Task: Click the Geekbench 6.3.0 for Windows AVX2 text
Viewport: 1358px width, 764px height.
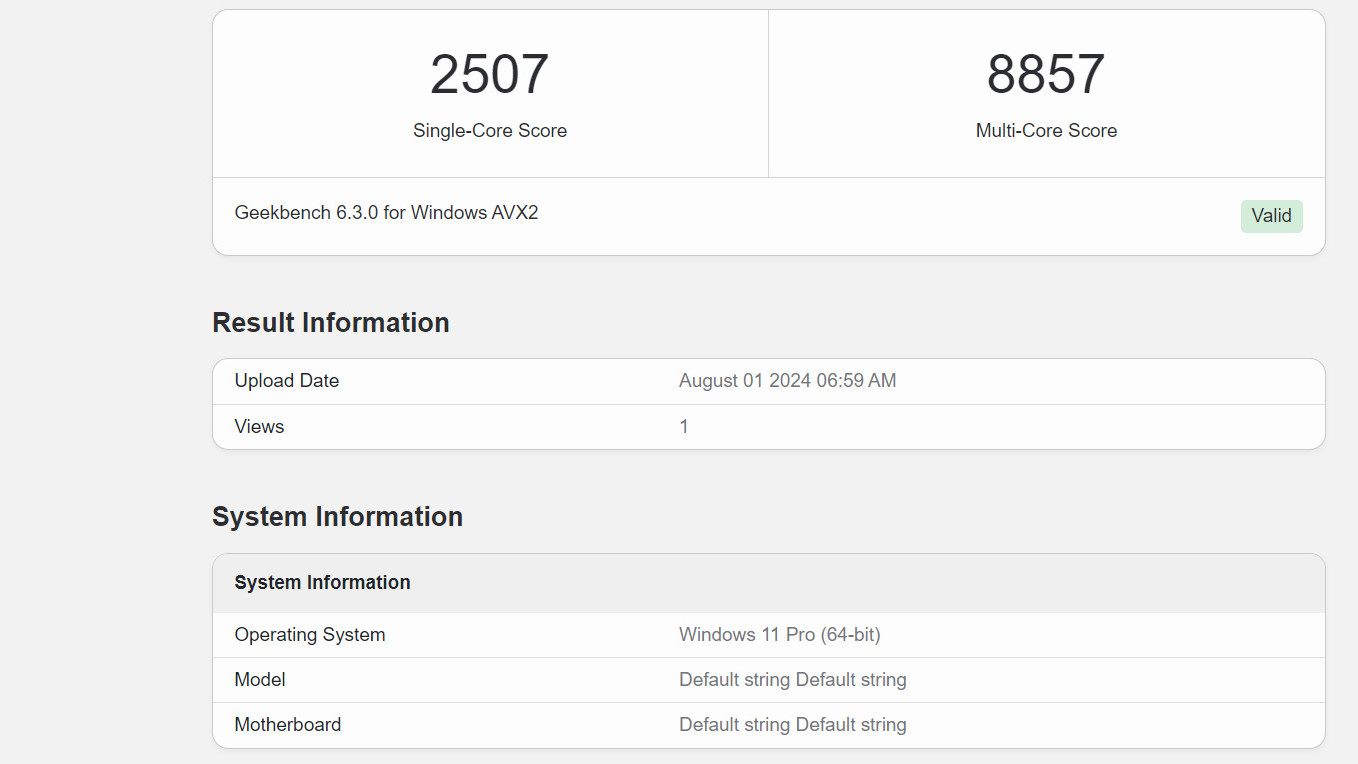Action: click(x=386, y=213)
